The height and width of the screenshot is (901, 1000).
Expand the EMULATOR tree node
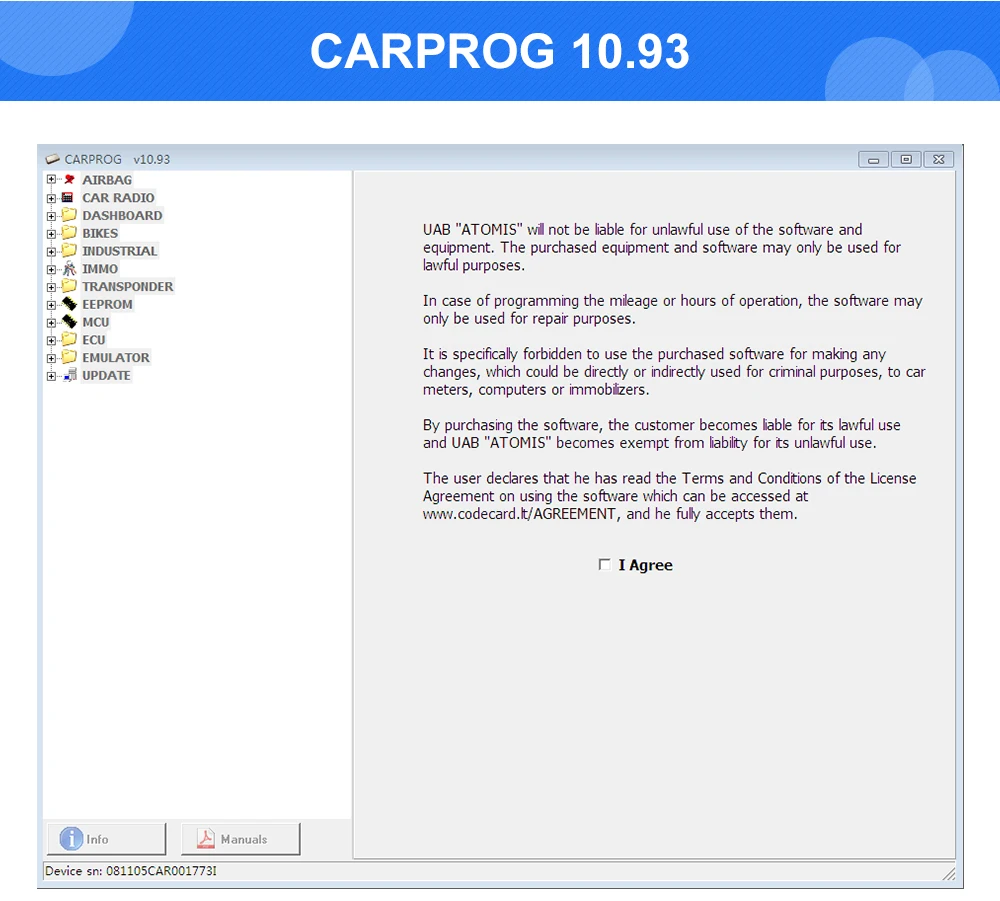tap(51, 358)
